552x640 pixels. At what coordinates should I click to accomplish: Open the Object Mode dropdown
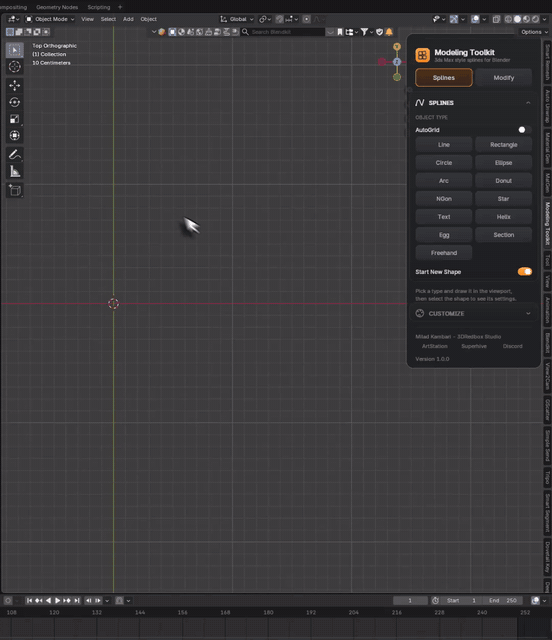[x=50, y=19]
